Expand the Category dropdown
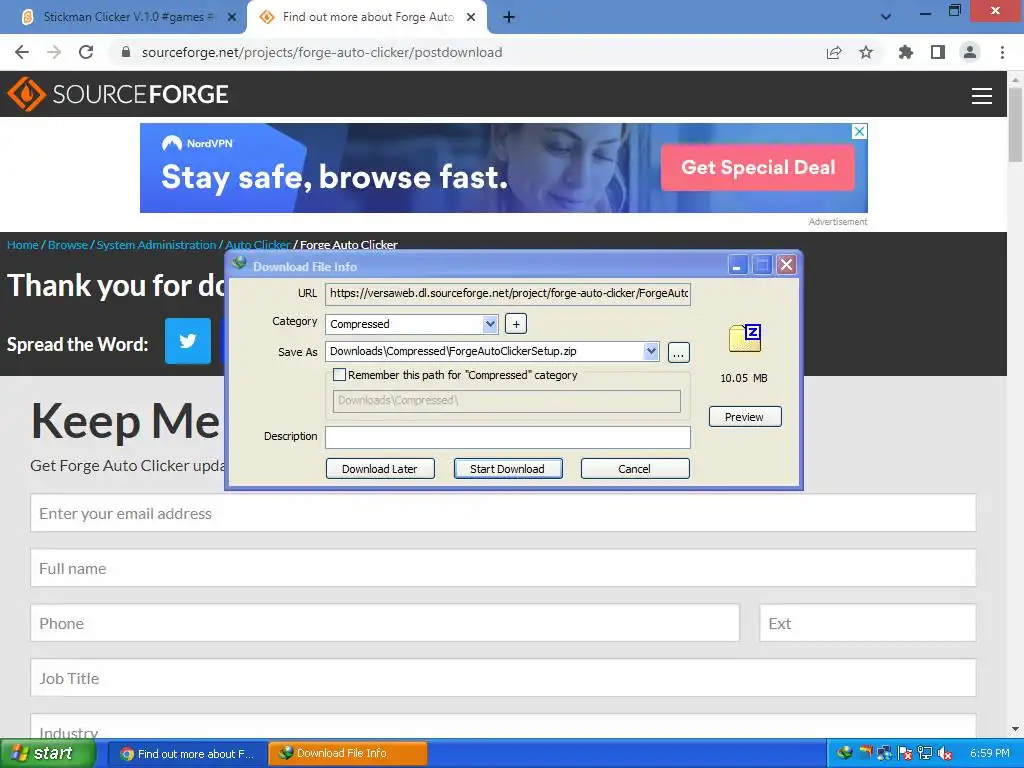1024x768 pixels. point(490,324)
